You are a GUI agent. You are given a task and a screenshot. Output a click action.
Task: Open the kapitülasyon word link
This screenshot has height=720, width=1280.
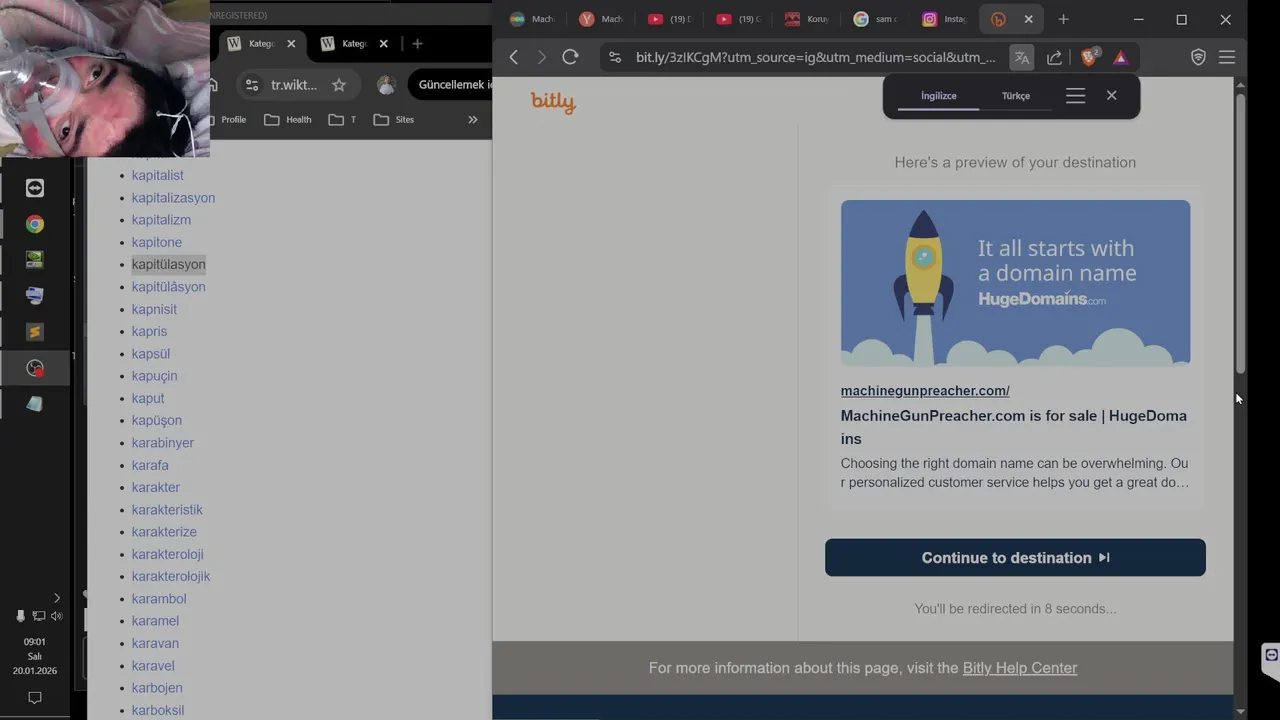point(168,264)
